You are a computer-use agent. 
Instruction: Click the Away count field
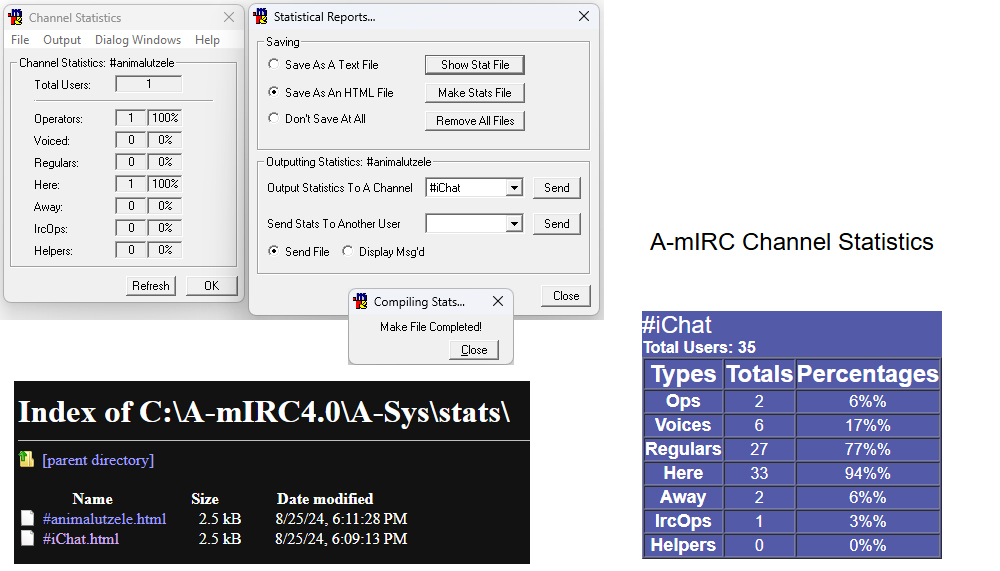131,205
